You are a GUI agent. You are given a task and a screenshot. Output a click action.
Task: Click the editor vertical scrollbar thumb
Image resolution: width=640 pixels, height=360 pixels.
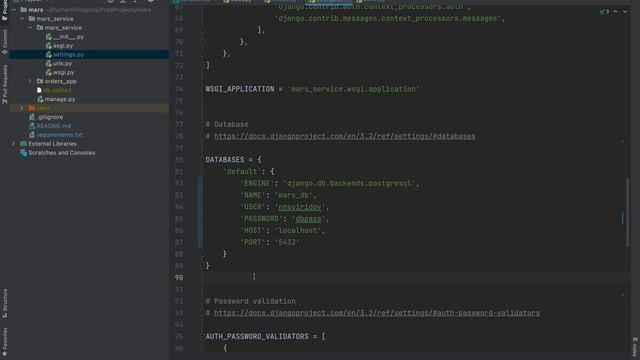[628, 212]
